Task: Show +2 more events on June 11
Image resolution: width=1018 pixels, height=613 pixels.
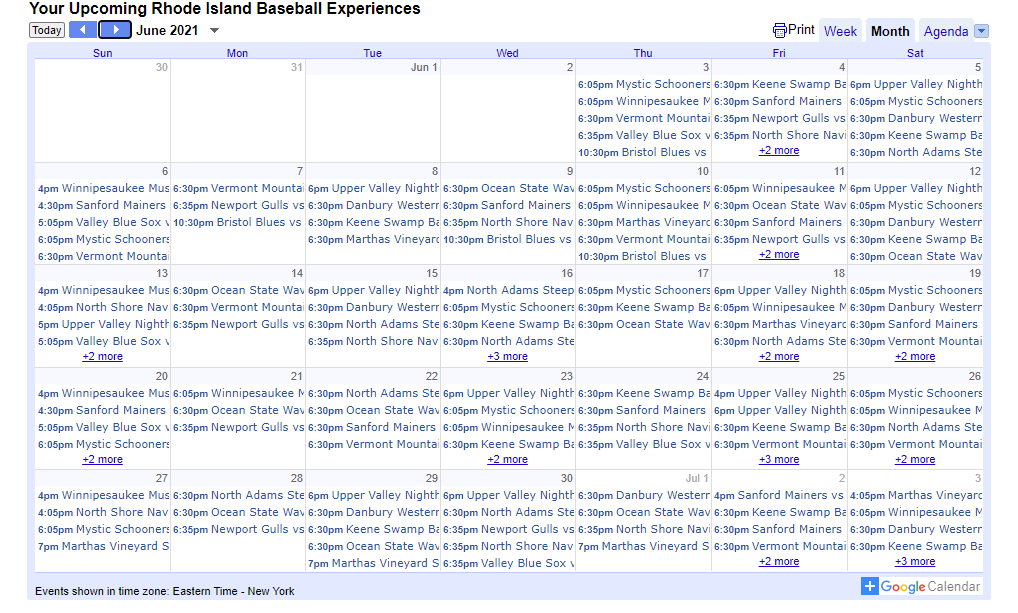Action: (778, 255)
